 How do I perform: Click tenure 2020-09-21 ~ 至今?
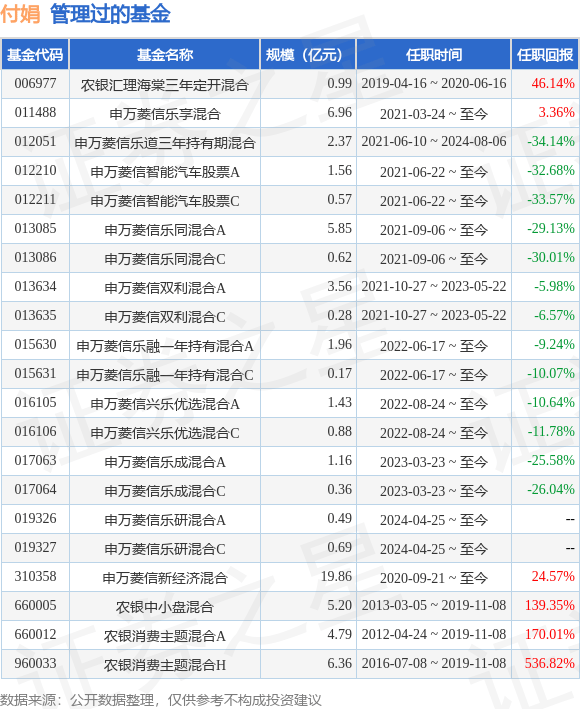[434, 577]
